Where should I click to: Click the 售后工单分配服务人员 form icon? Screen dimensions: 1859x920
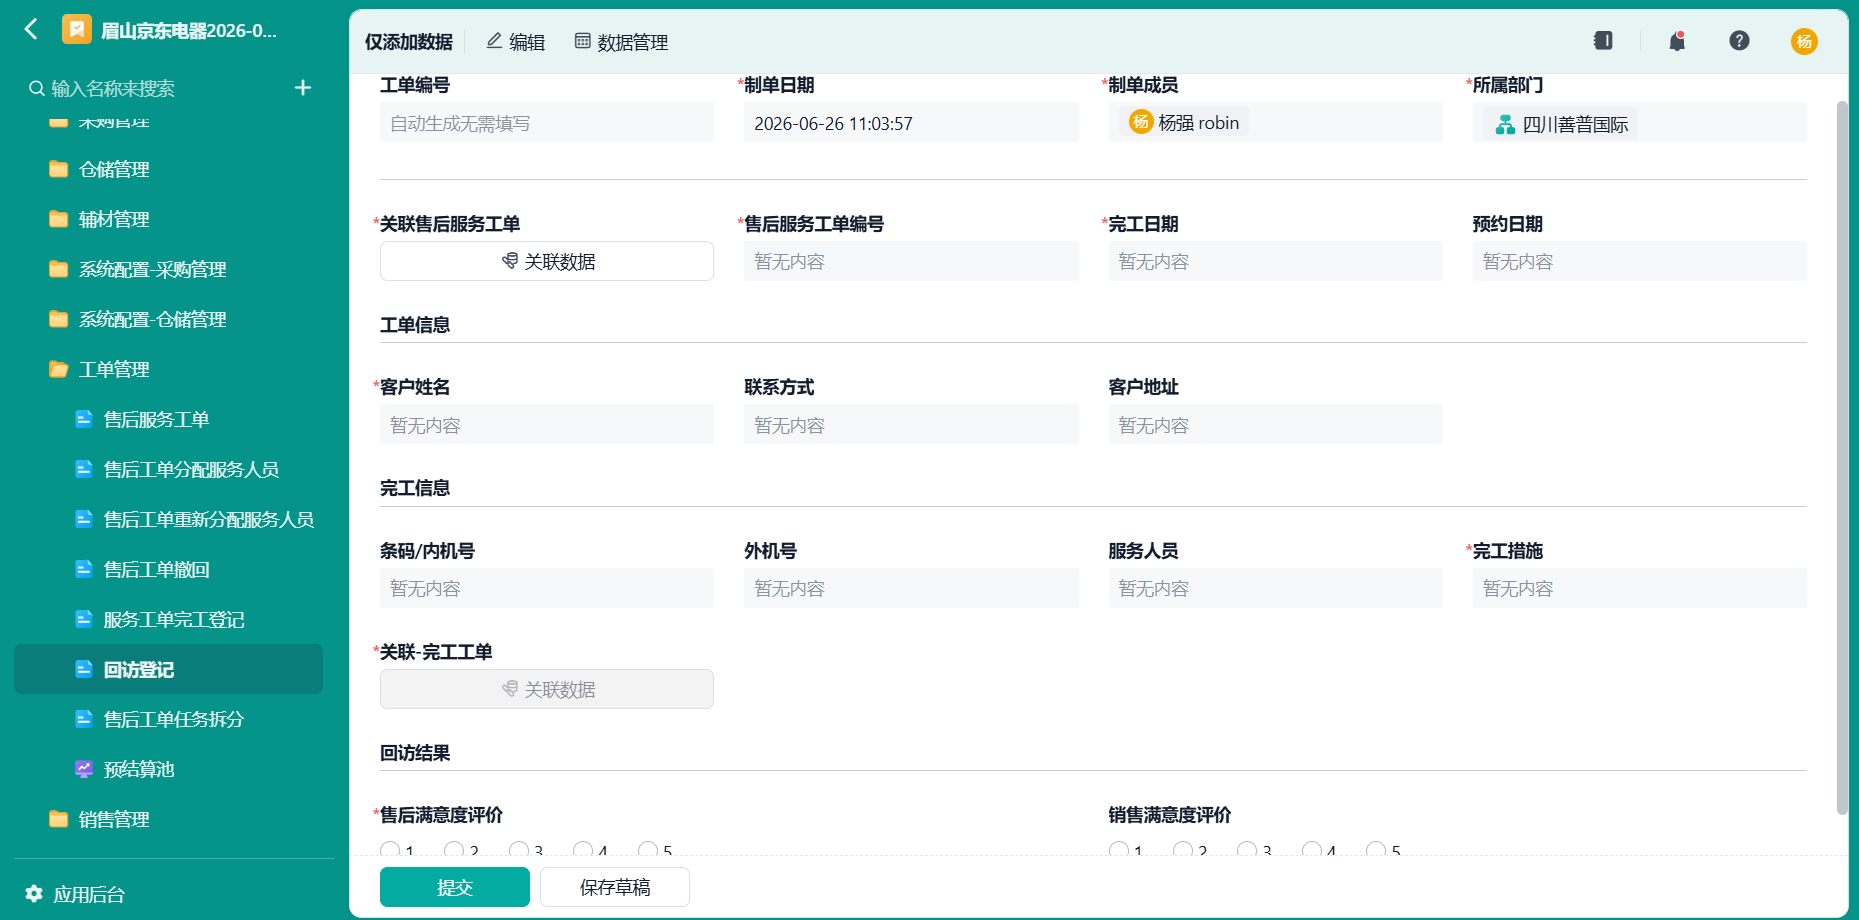pyautogui.click(x=84, y=469)
